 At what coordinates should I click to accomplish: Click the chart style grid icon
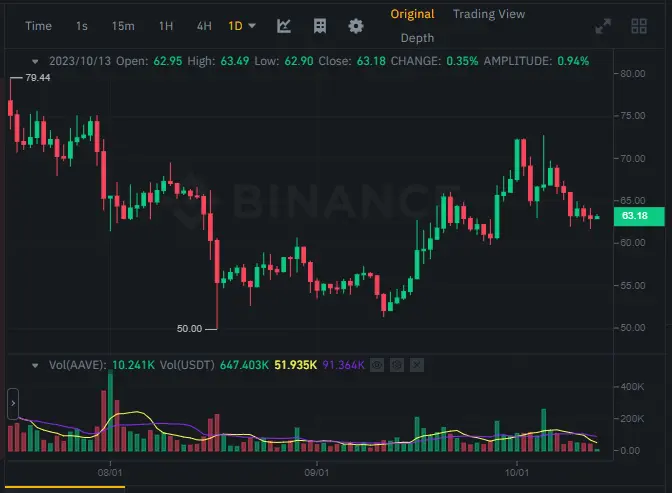(320, 26)
